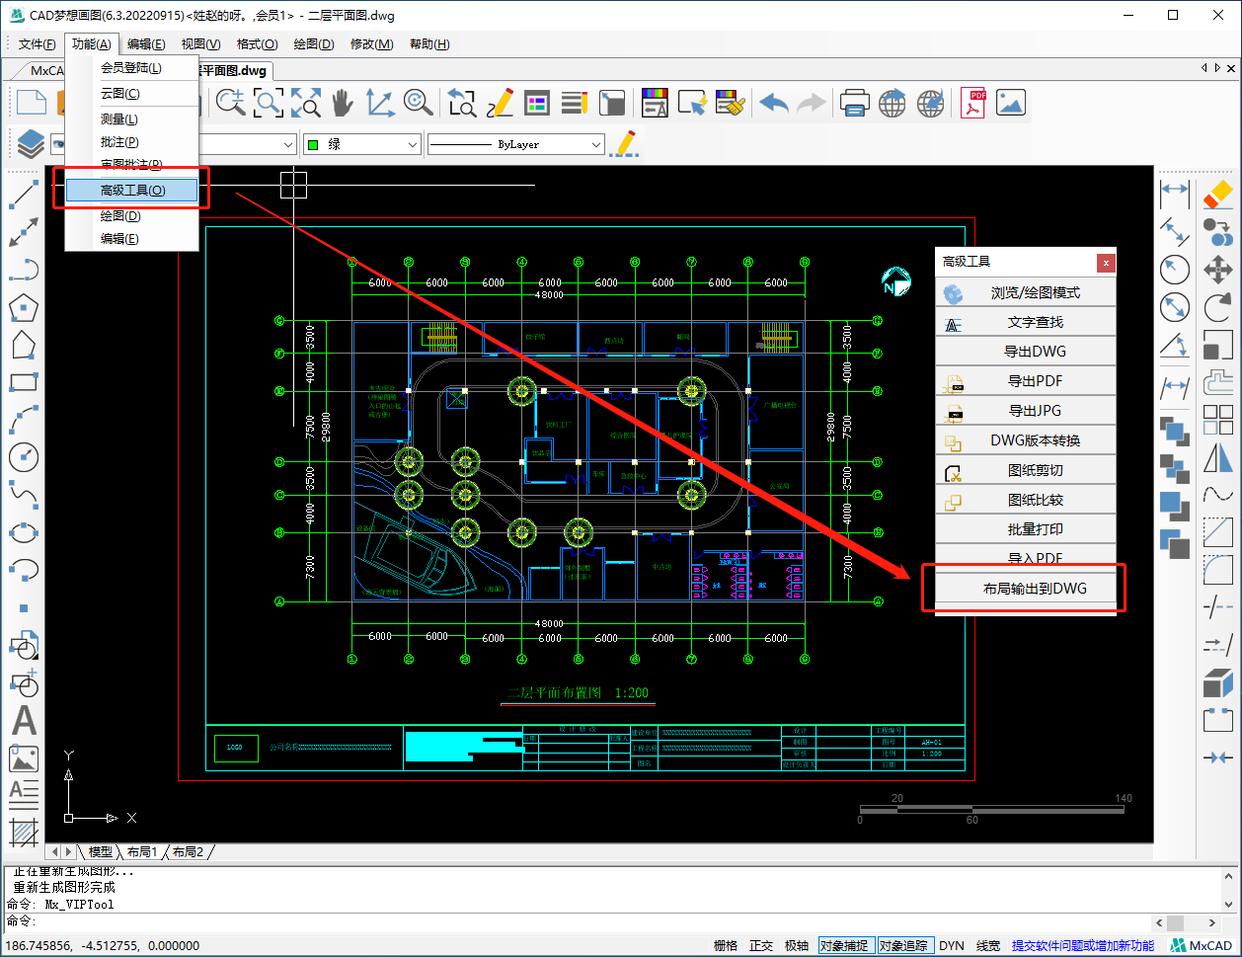Open the 绿 color dropdown

(412, 145)
